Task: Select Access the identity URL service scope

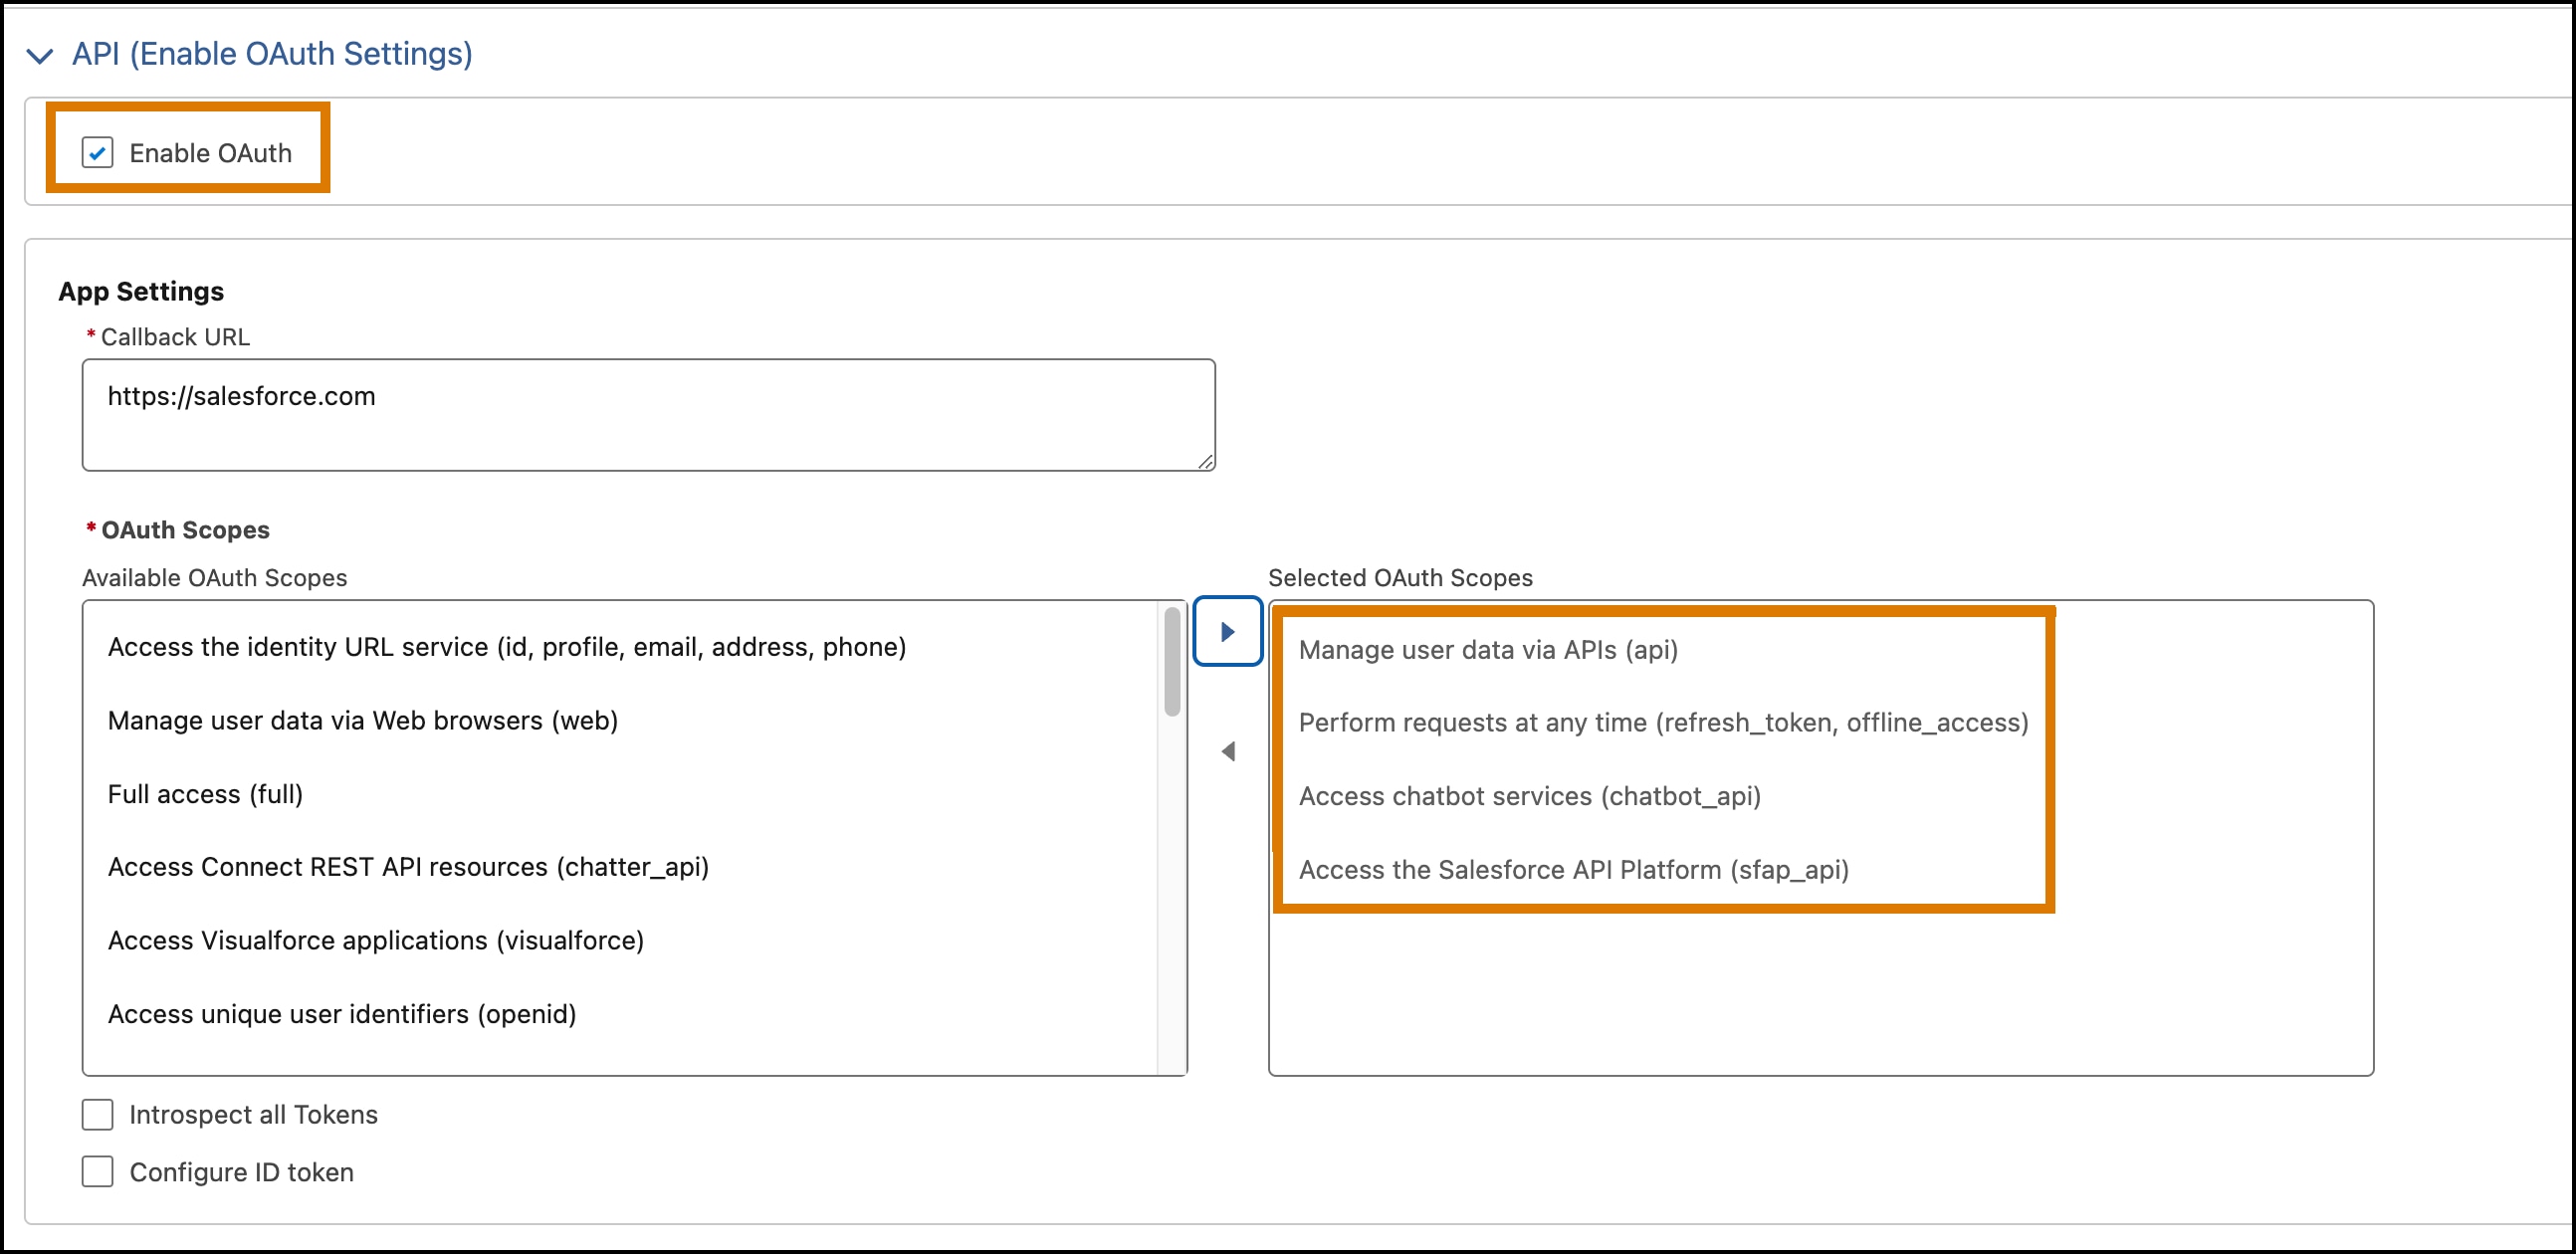Action: [506, 646]
